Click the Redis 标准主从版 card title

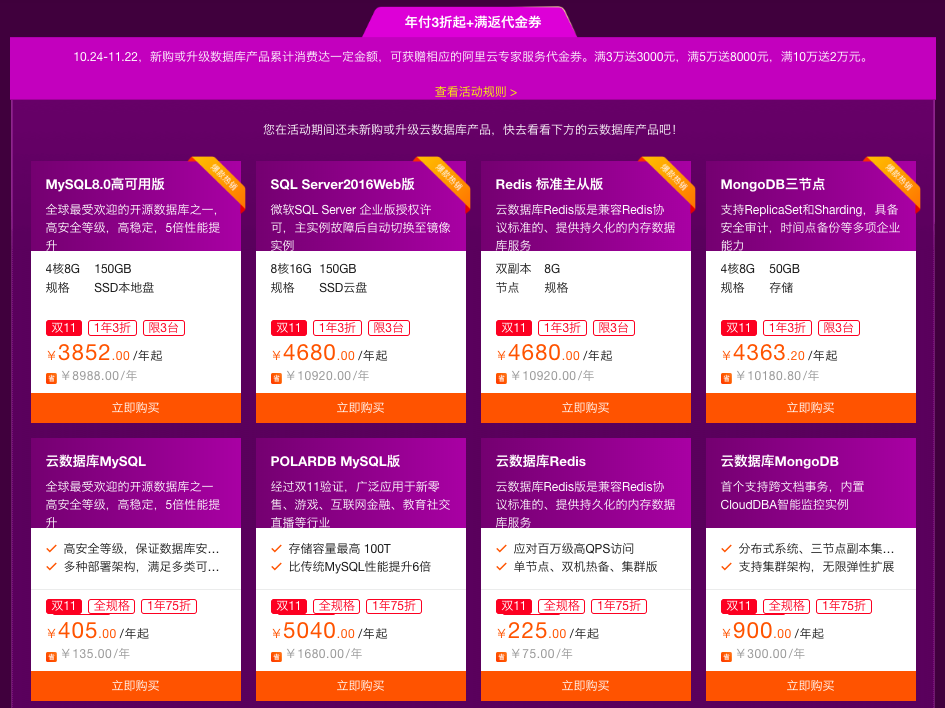coord(549,184)
